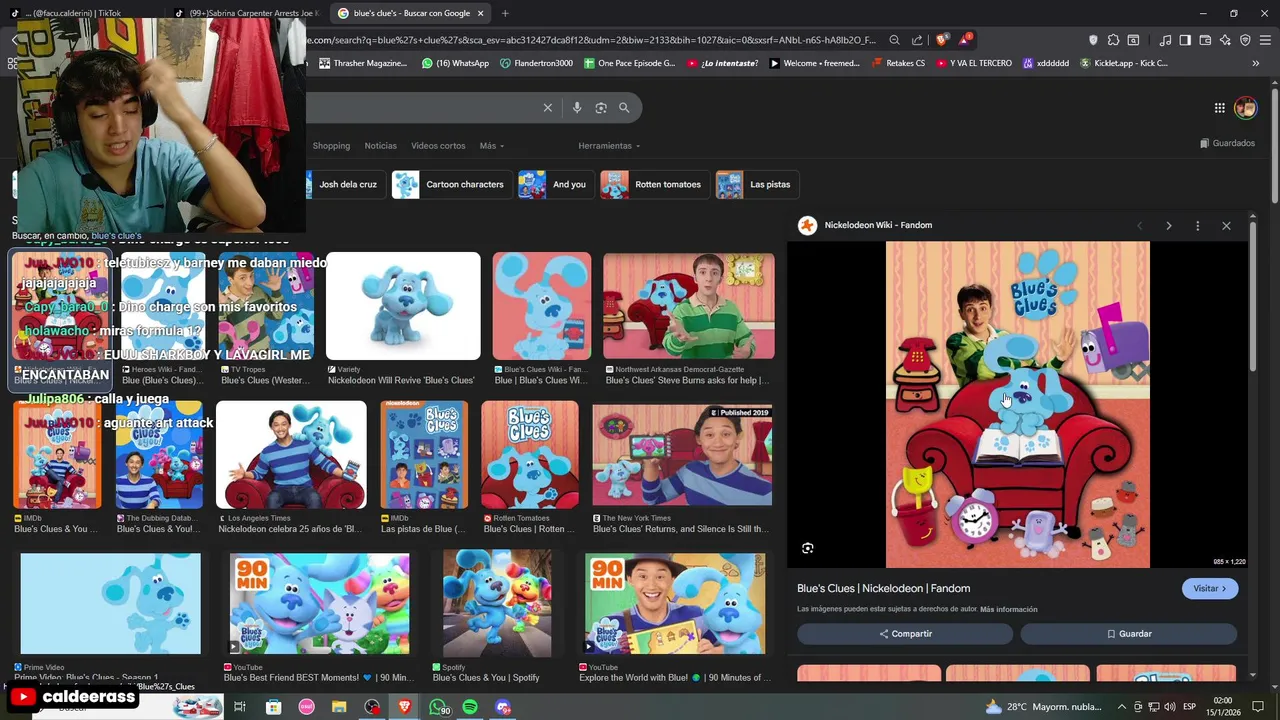Open Rotten Tomatoes Blue's Clues thumbnail
This screenshot has width=1280, height=720.
[x=530, y=455]
